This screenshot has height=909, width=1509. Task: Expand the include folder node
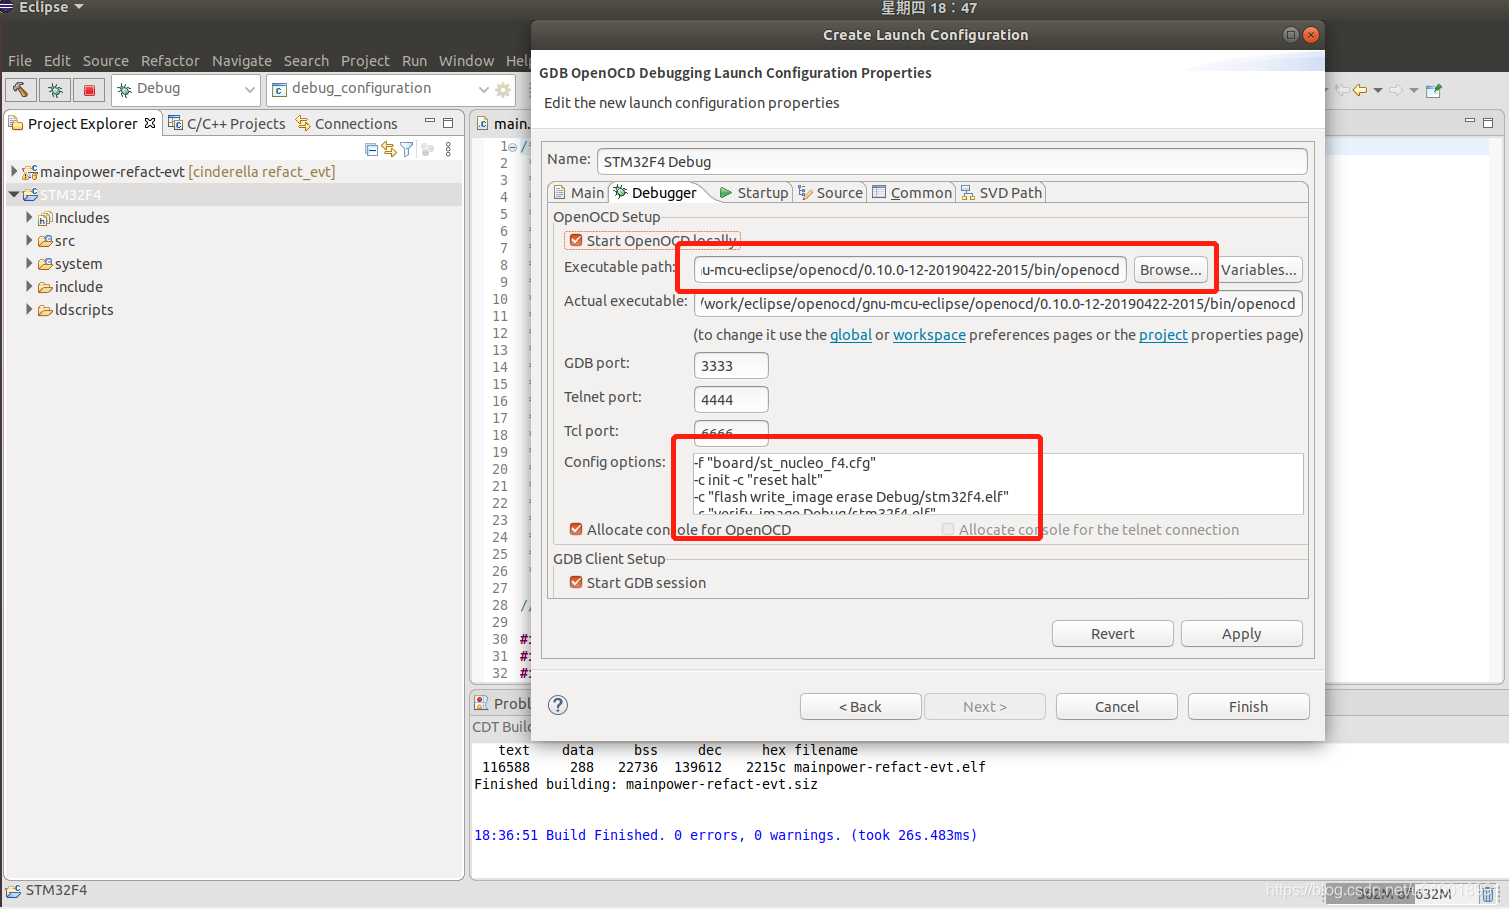pos(29,286)
